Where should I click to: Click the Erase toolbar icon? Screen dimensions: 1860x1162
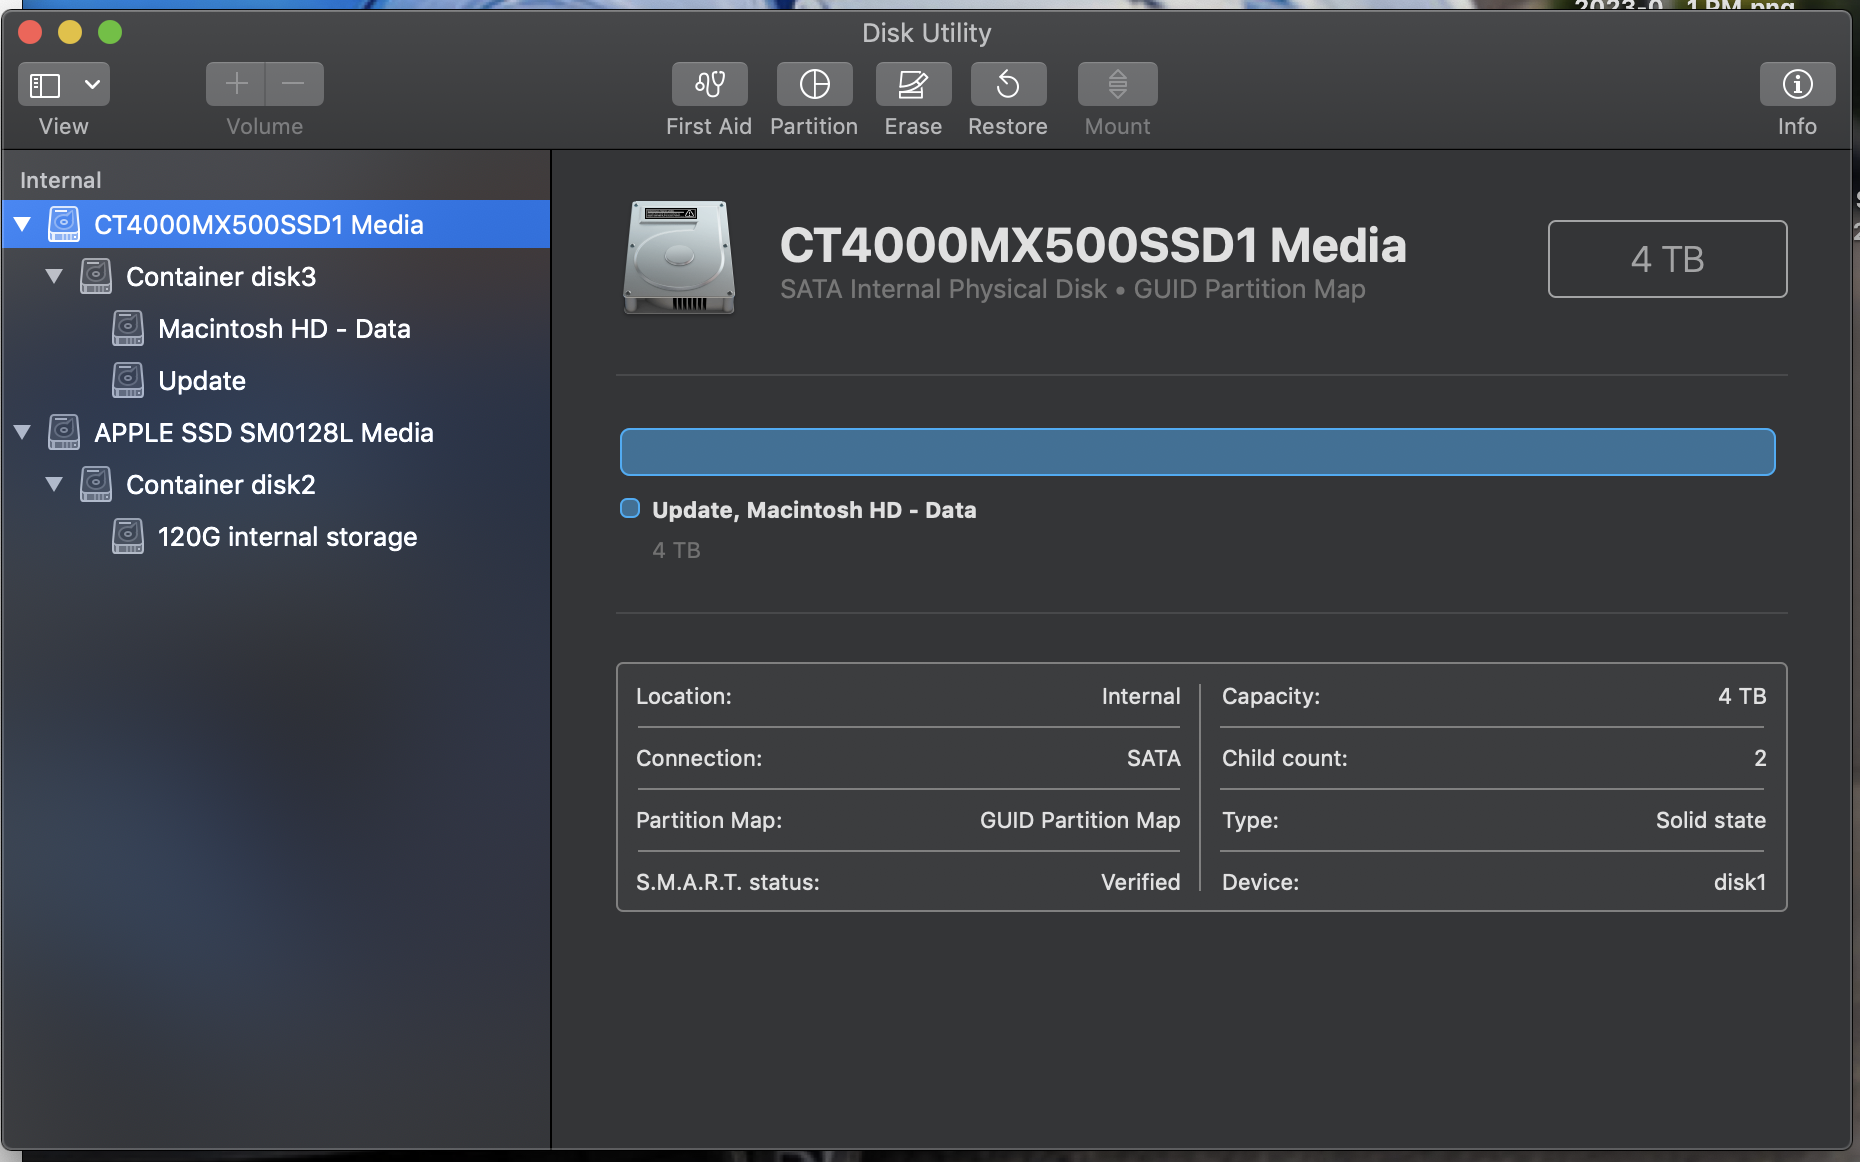pyautogui.click(x=913, y=84)
